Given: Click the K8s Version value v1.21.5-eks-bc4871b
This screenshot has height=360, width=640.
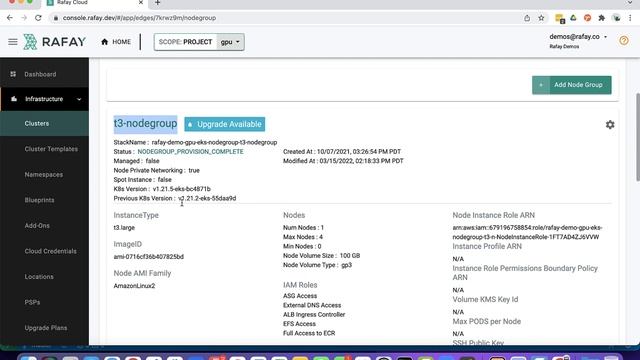Looking at the screenshot, I should [182, 189].
